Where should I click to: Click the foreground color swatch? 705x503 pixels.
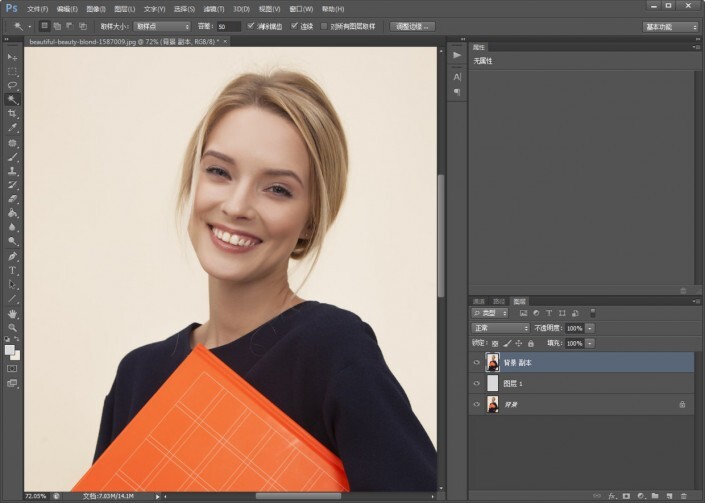pos(10,350)
